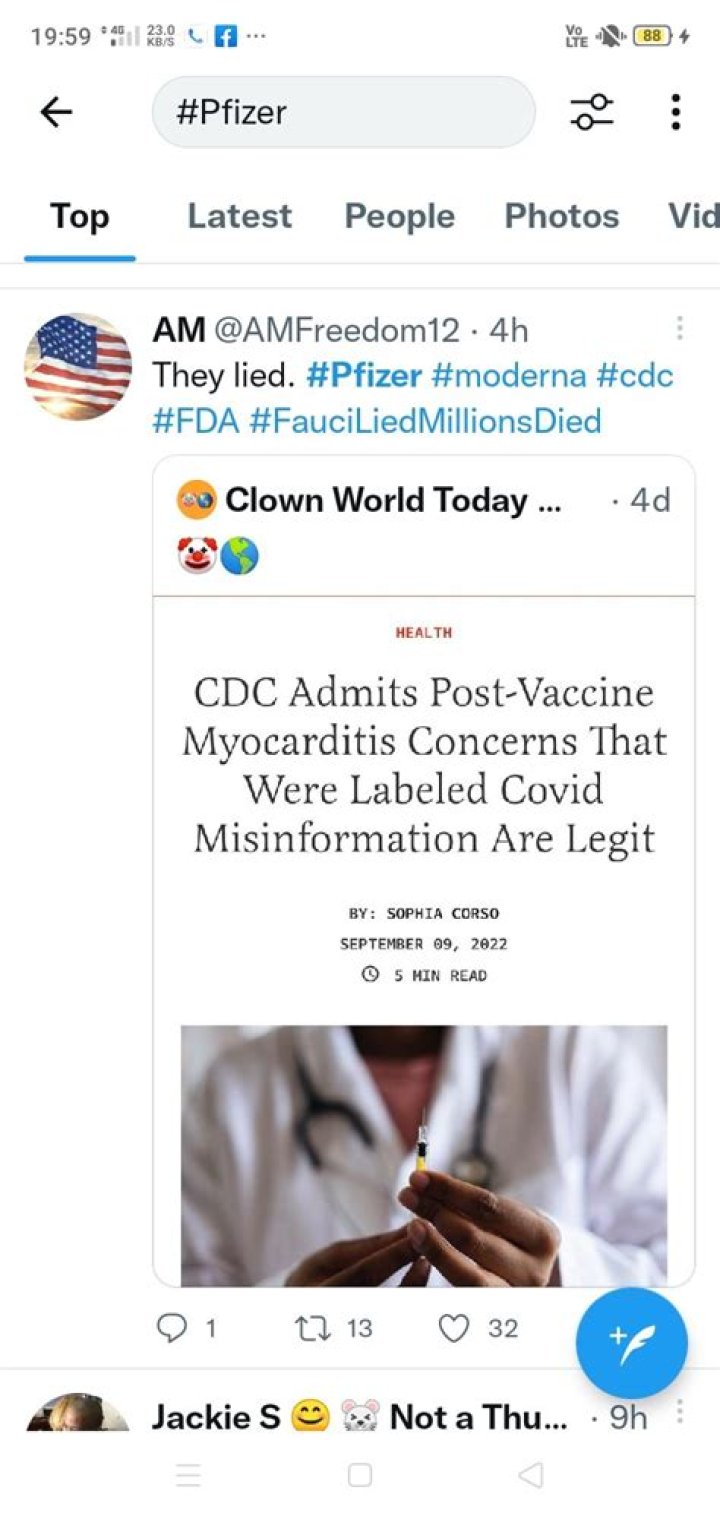Select the Top tab
This screenshot has width=720, height=1519.
coord(80,216)
